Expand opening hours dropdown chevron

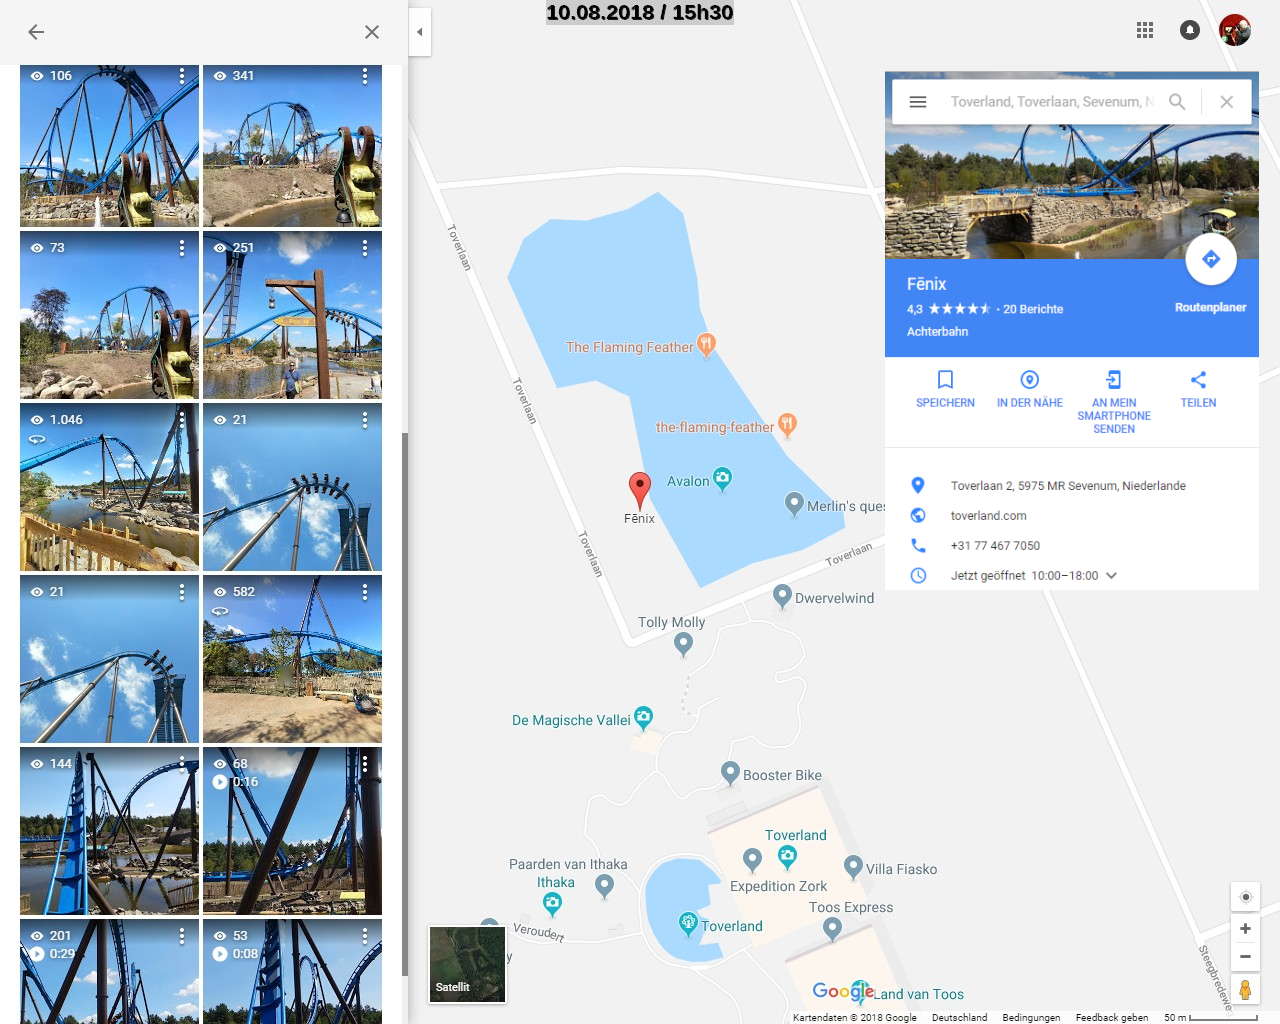1111,575
